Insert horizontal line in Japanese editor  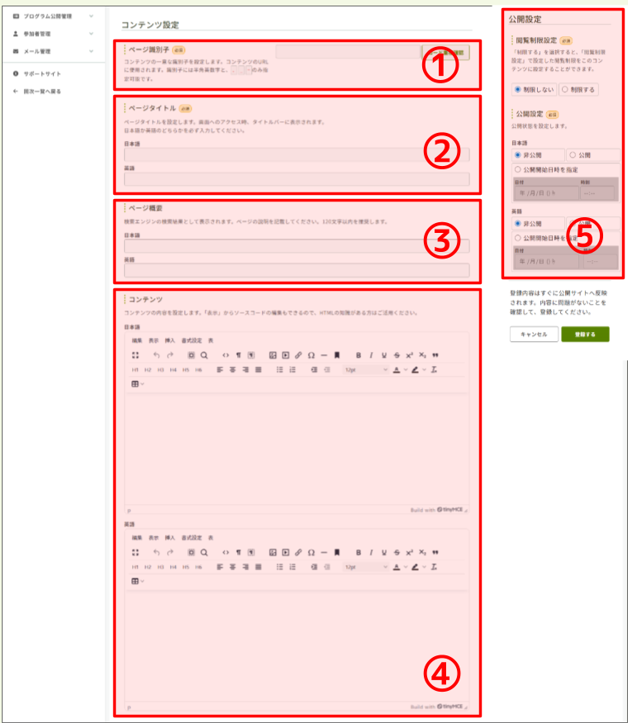tap(324, 355)
